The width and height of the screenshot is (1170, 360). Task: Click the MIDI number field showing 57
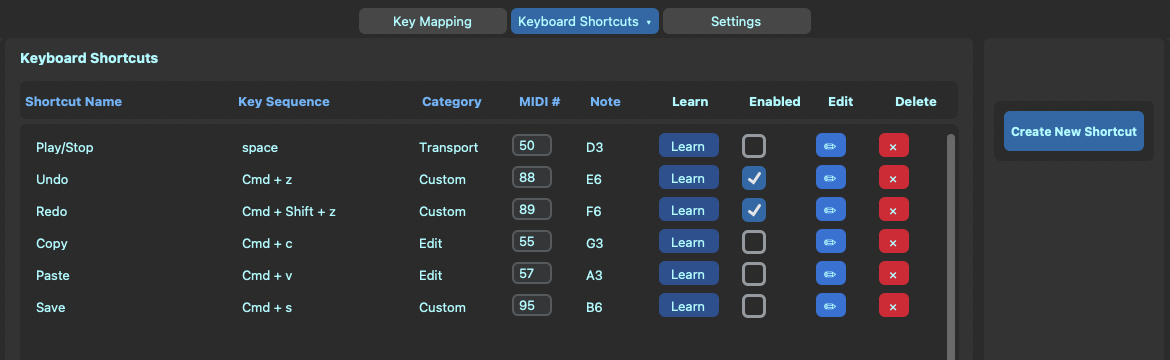point(531,273)
